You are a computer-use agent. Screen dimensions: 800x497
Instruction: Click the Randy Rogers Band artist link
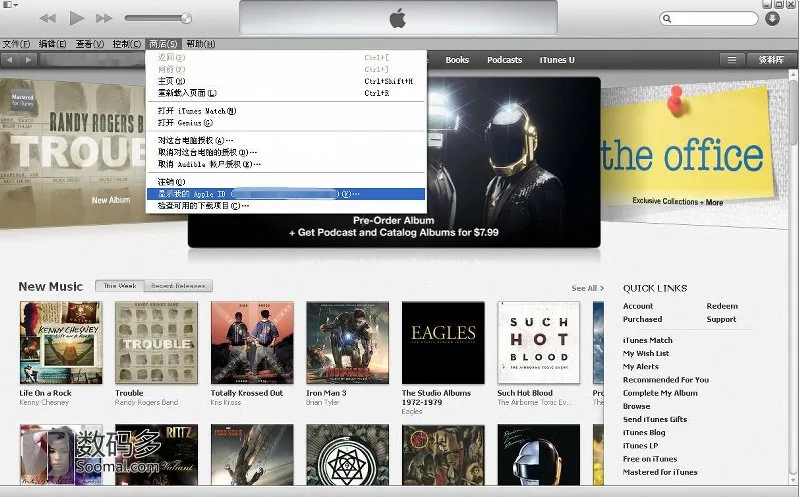point(146,403)
